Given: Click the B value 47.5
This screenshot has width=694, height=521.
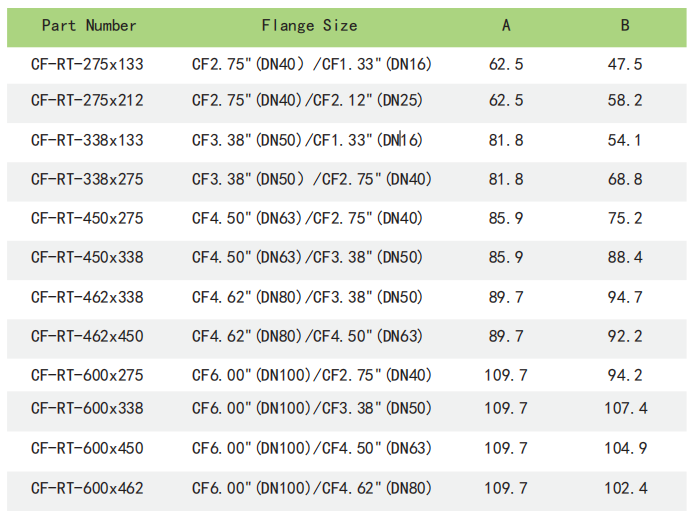Looking at the screenshot, I should 625,64.
